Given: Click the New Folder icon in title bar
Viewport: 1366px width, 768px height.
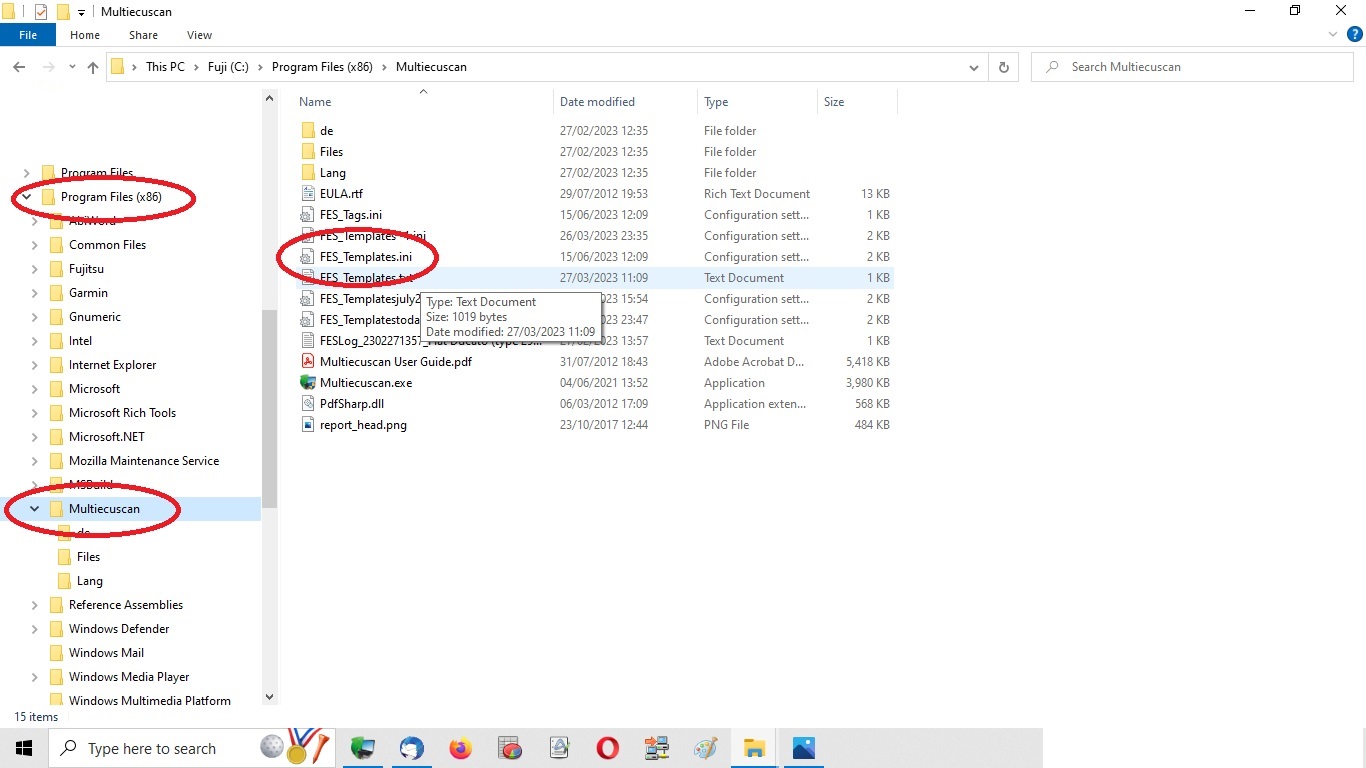Looking at the screenshot, I should pyautogui.click(x=63, y=12).
